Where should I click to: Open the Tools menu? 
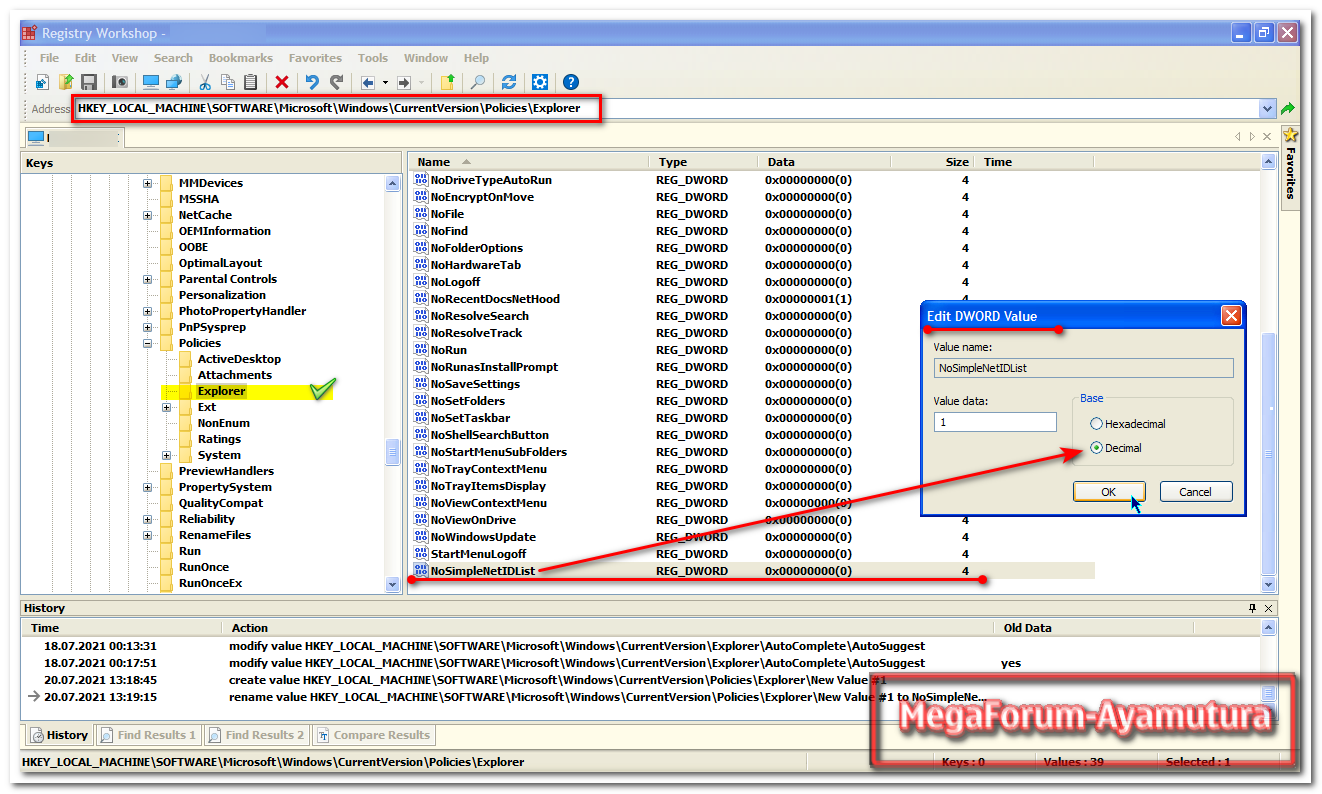[x=373, y=58]
